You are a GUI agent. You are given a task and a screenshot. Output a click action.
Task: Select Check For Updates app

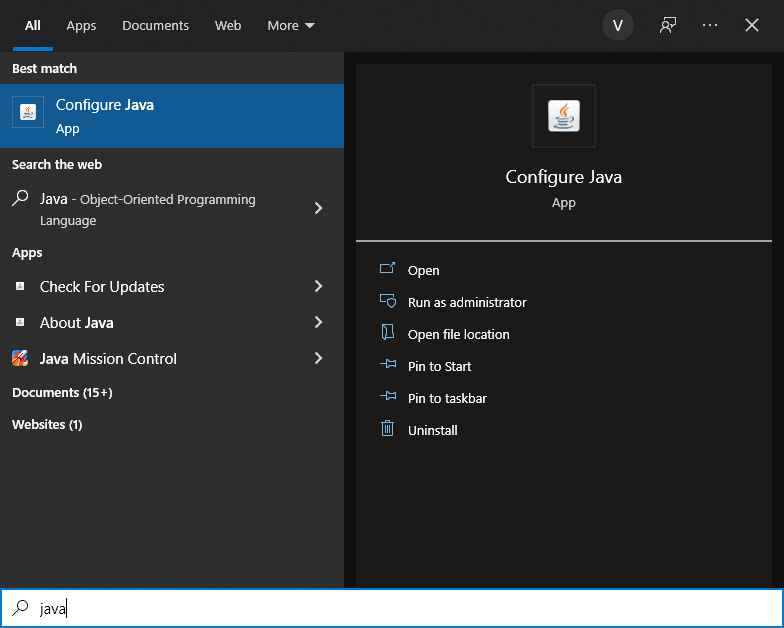pos(172,286)
